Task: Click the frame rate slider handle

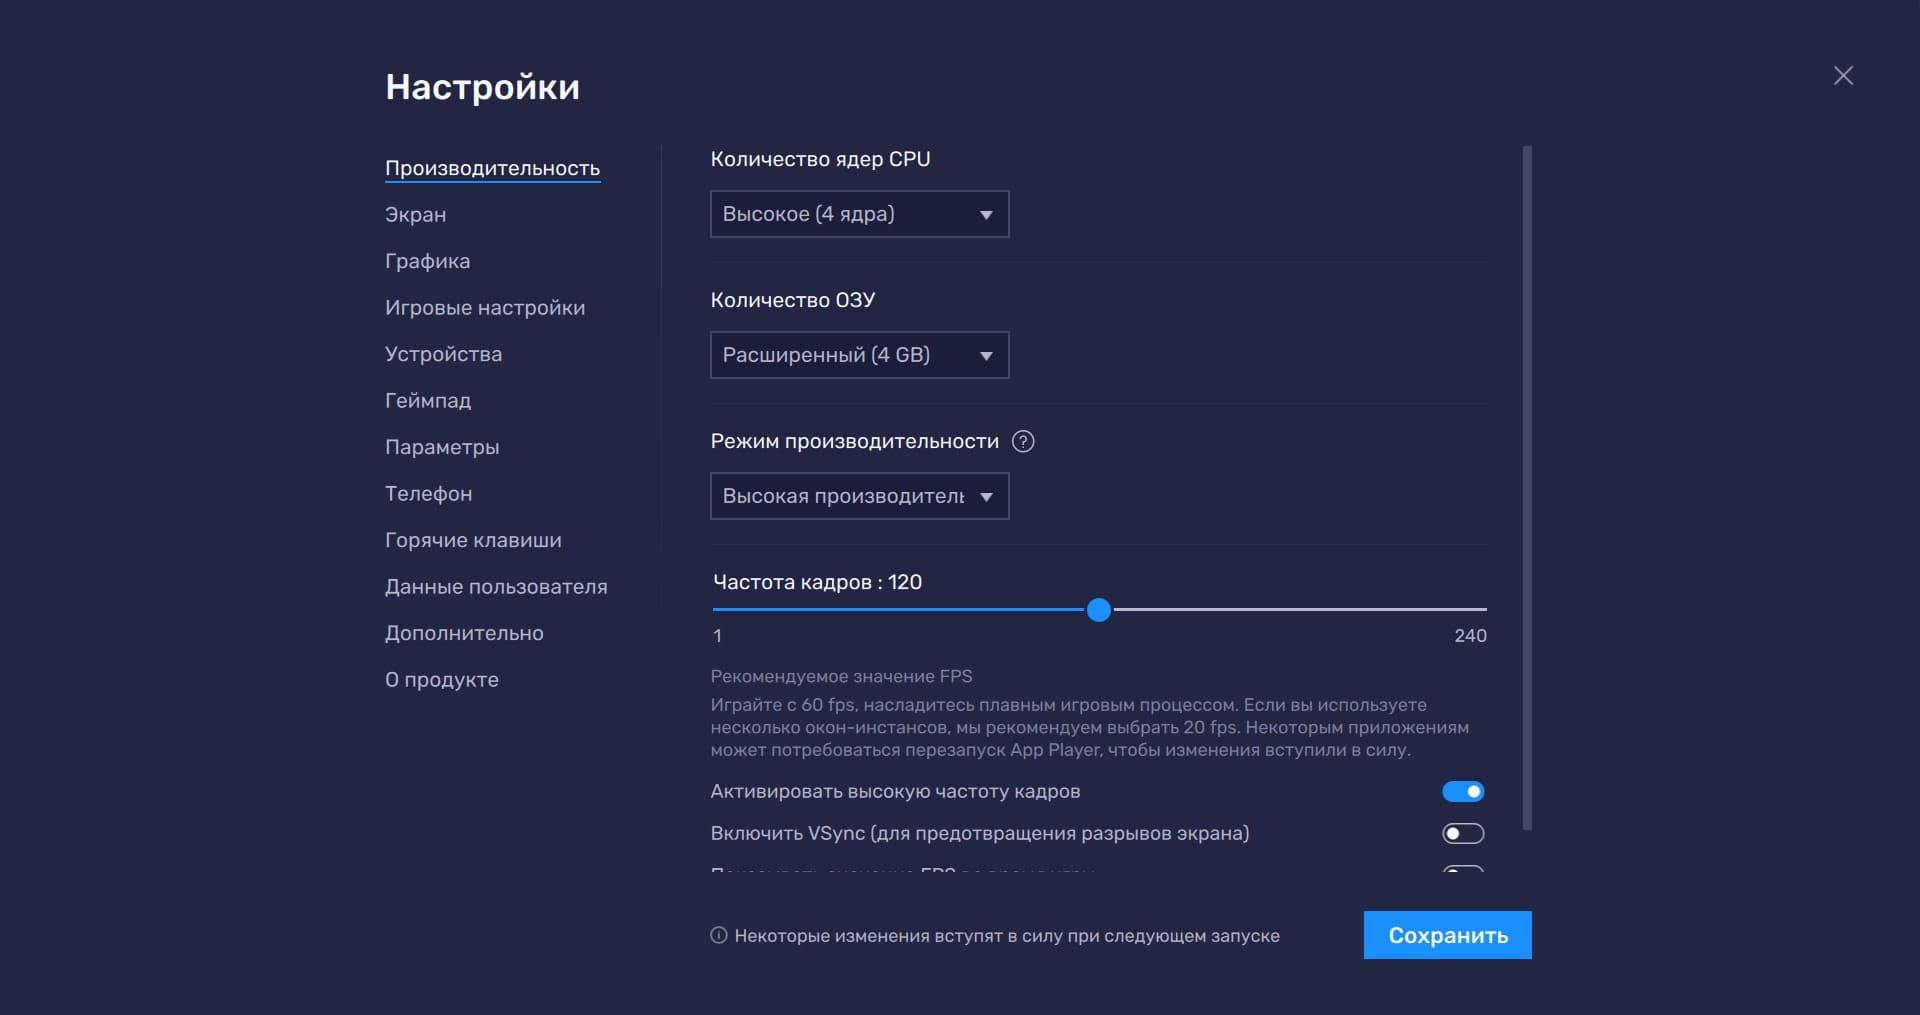Action: coord(1098,610)
